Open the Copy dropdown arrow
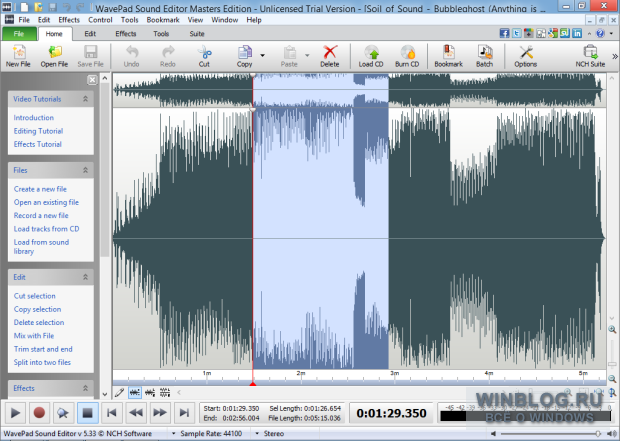620x441 pixels. click(263, 55)
